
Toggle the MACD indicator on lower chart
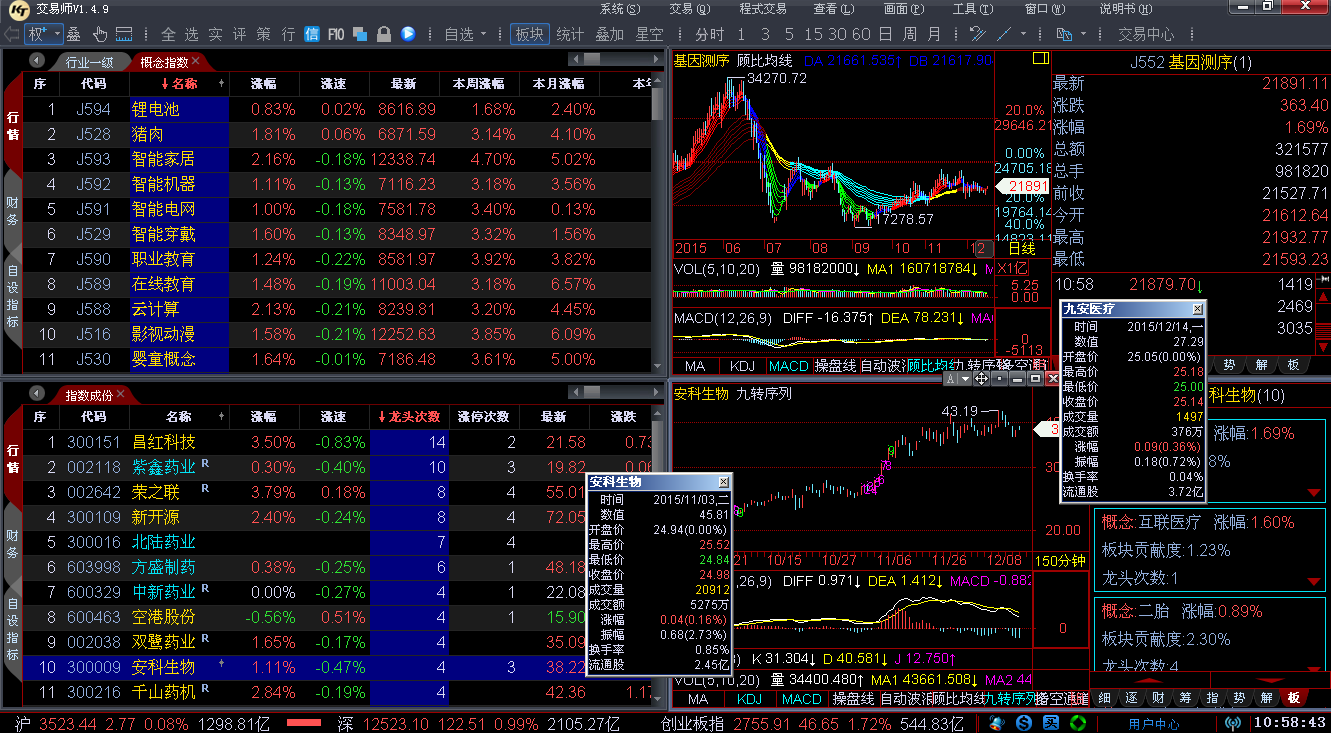[801, 699]
